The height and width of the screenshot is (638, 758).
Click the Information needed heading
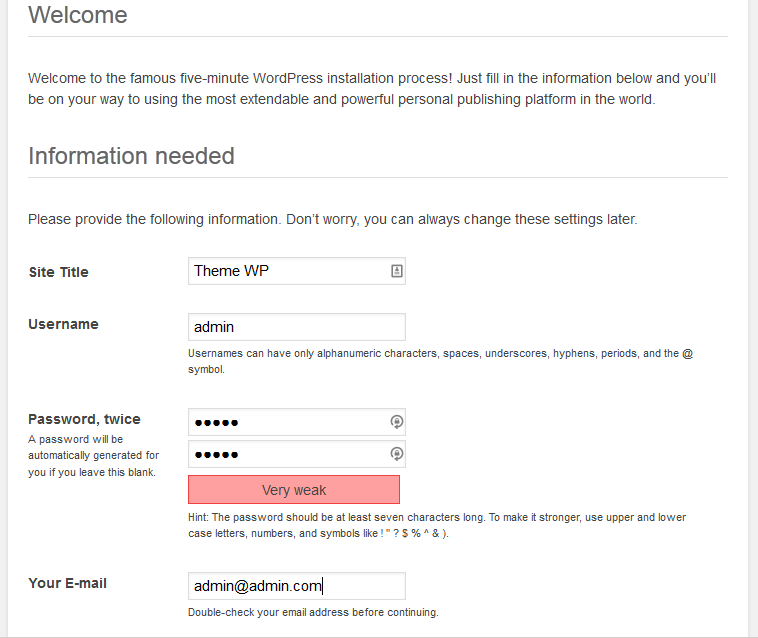click(x=131, y=156)
